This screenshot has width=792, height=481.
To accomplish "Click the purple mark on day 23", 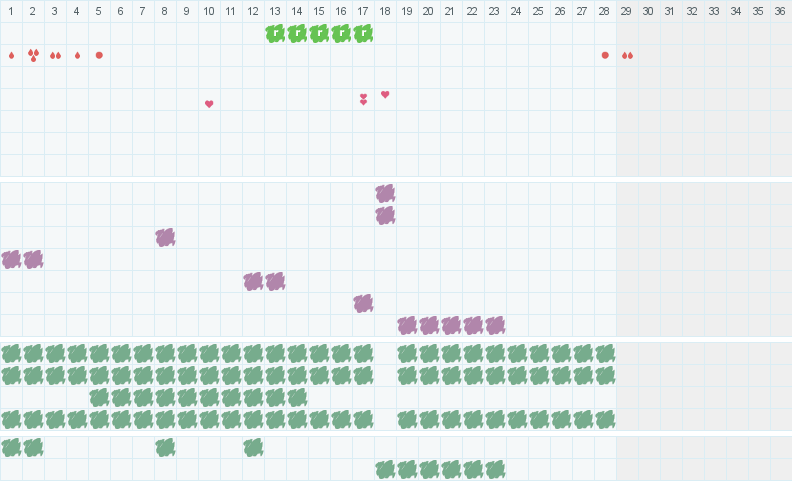I will click(495, 325).
